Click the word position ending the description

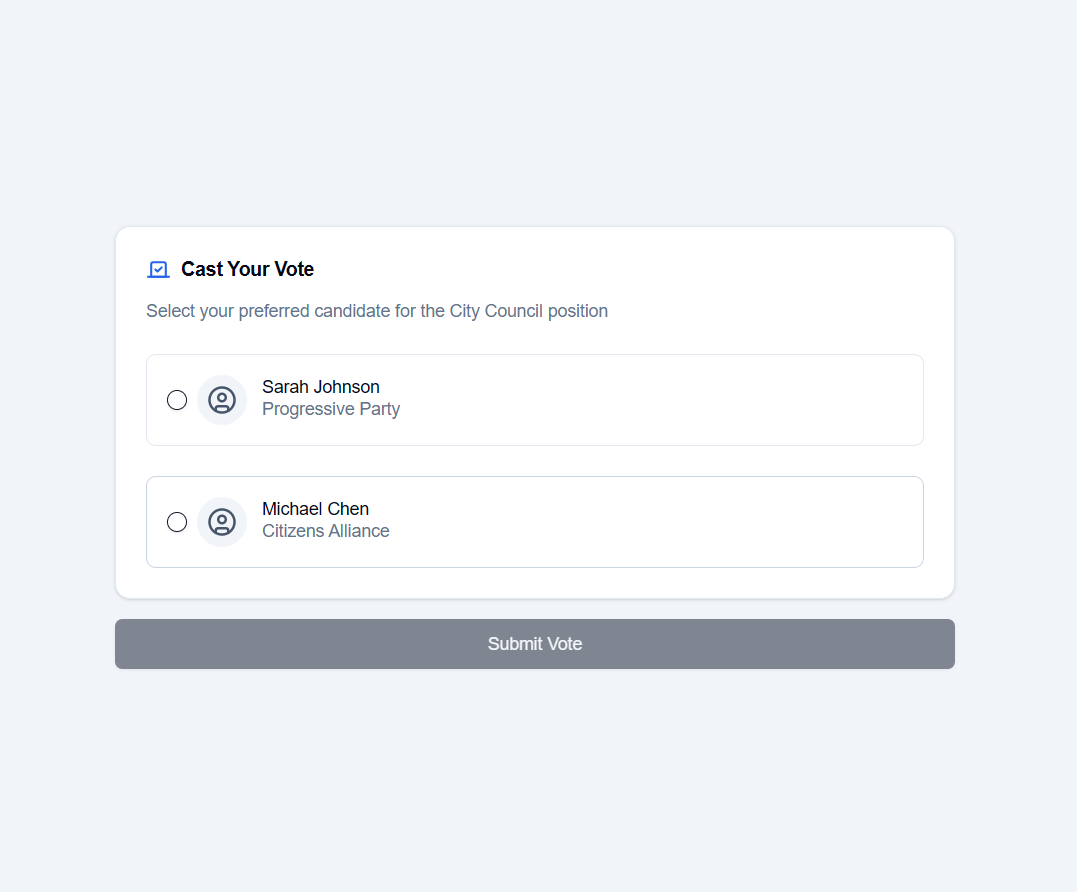(x=577, y=311)
